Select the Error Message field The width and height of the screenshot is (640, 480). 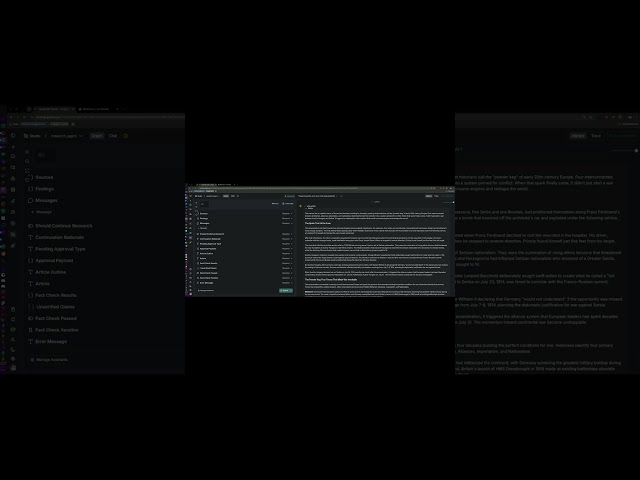(x=244, y=283)
